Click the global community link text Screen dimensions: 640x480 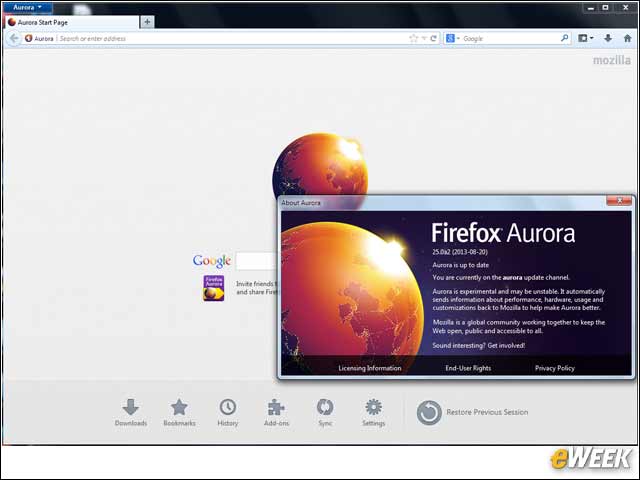pyautogui.click(x=493, y=322)
